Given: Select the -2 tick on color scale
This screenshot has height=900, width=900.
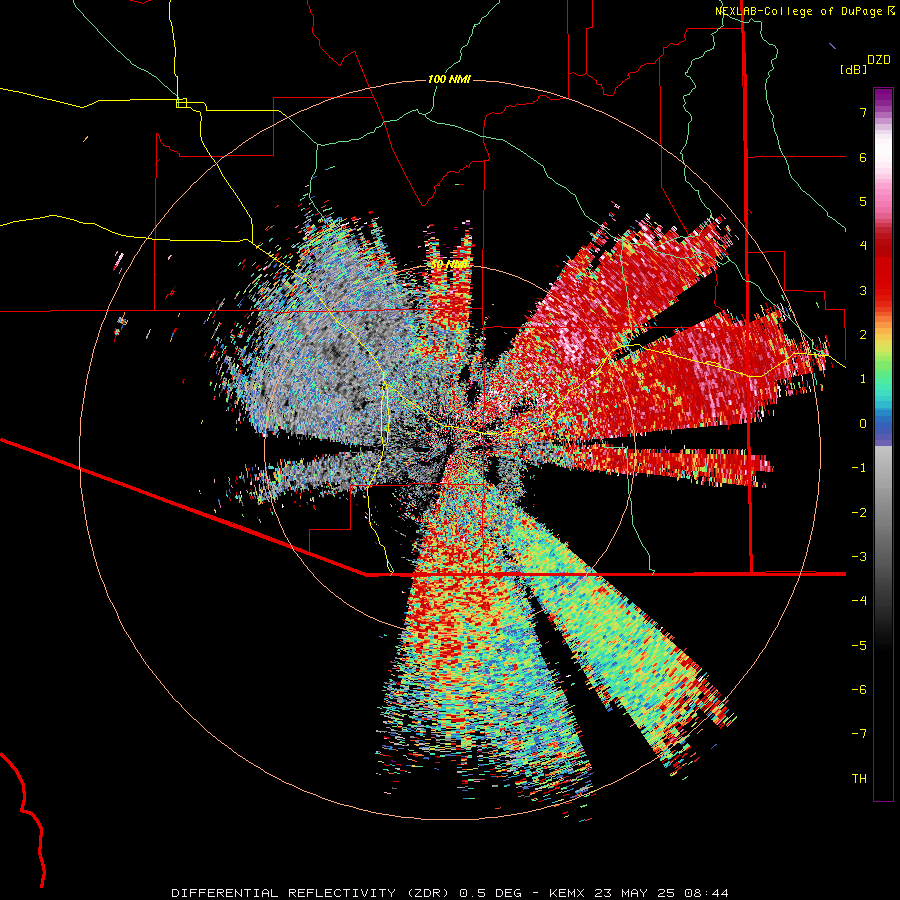Looking at the screenshot, I should click(x=859, y=513).
